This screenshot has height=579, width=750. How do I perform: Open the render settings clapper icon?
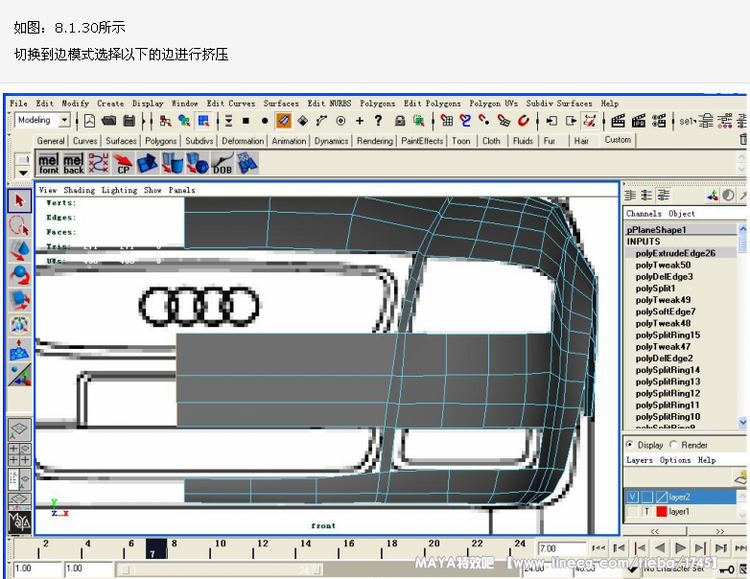click(x=659, y=121)
